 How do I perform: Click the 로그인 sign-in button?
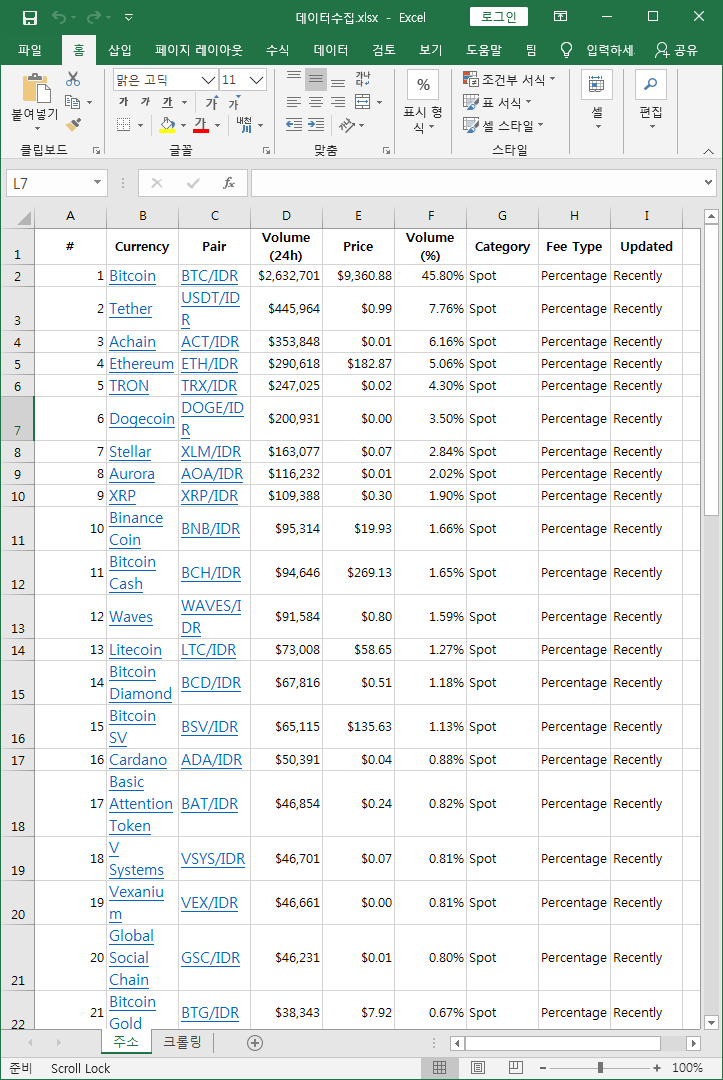coord(498,17)
